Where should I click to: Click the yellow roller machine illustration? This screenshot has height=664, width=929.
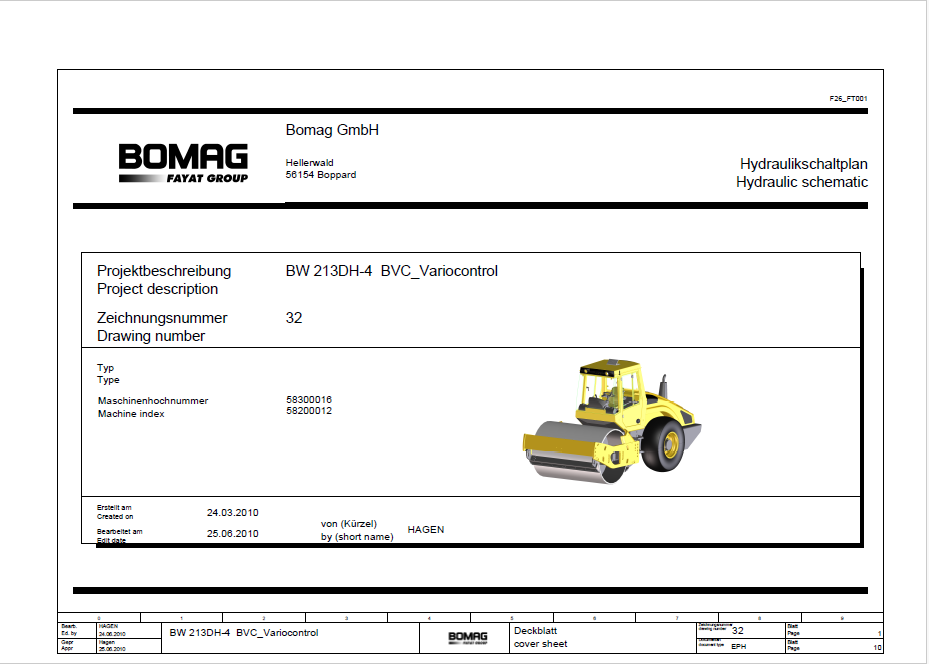[612, 421]
